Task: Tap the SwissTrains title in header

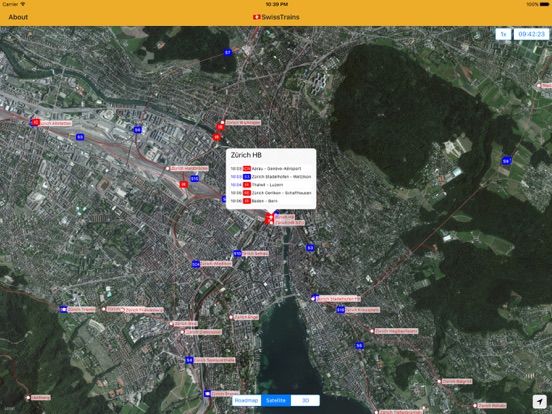Action: pos(276,17)
